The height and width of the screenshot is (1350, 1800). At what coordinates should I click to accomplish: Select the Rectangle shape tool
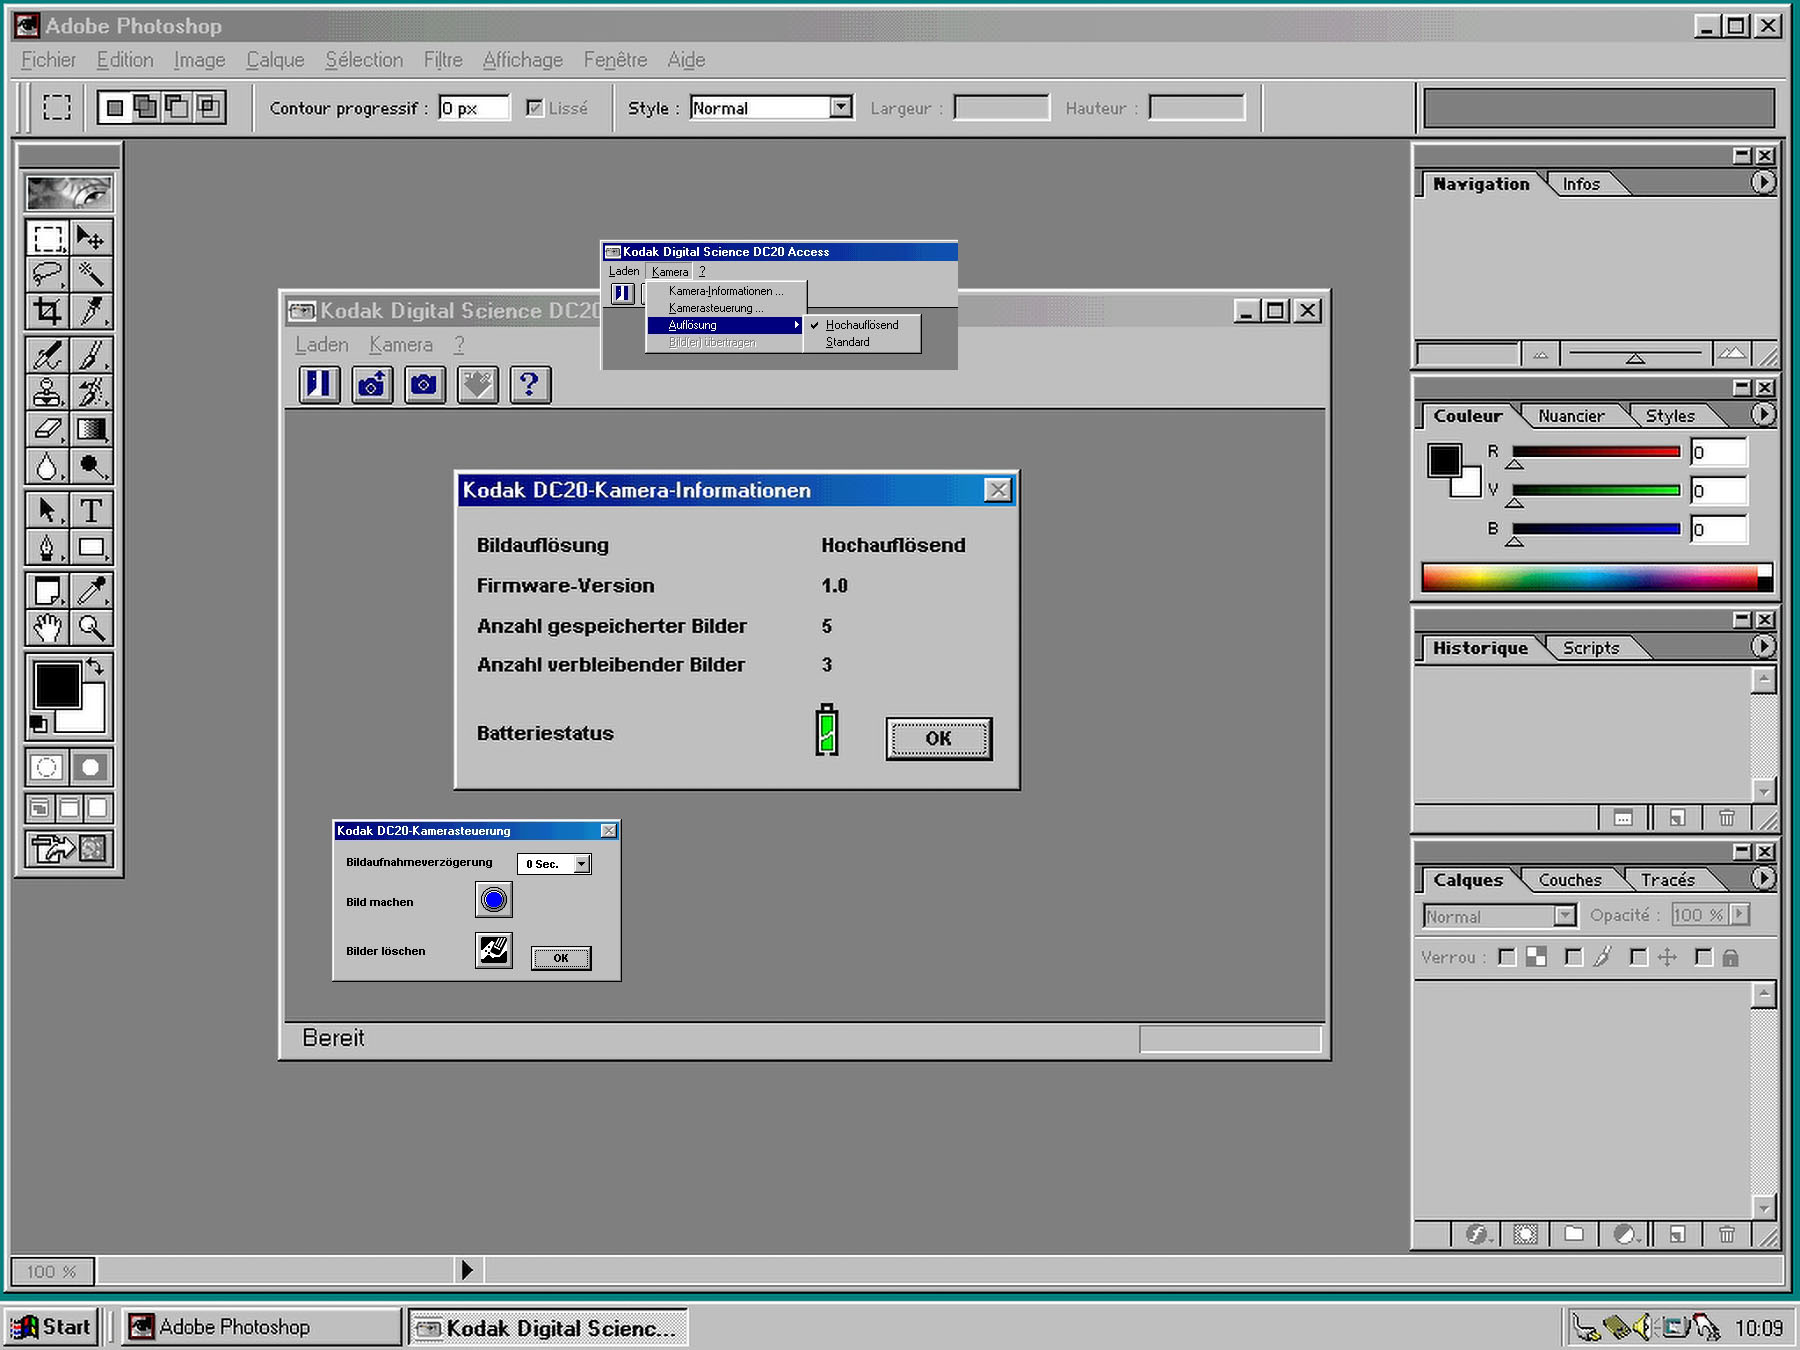(91, 547)
